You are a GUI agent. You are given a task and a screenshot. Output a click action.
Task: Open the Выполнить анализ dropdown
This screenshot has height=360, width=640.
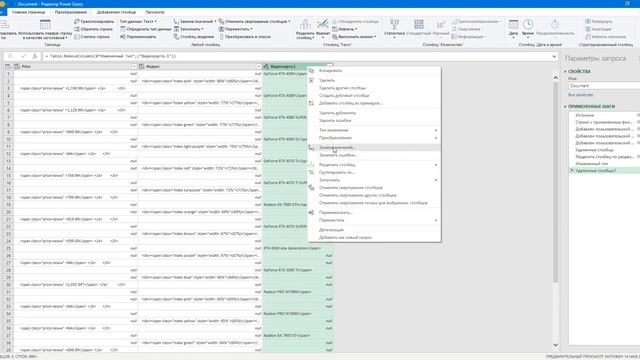[354, 37]
